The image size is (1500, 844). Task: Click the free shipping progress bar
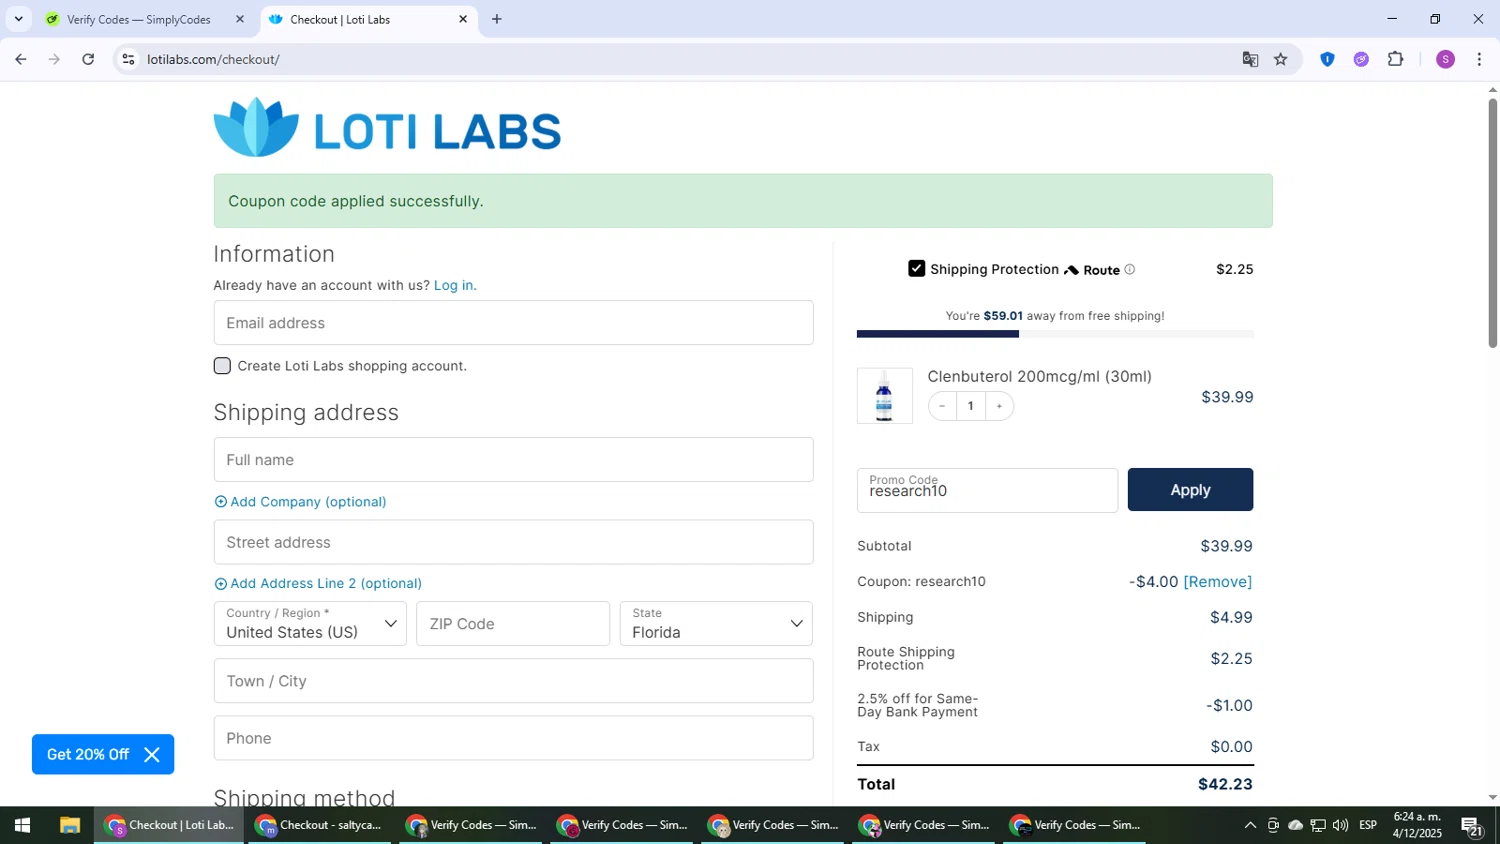1055,334
